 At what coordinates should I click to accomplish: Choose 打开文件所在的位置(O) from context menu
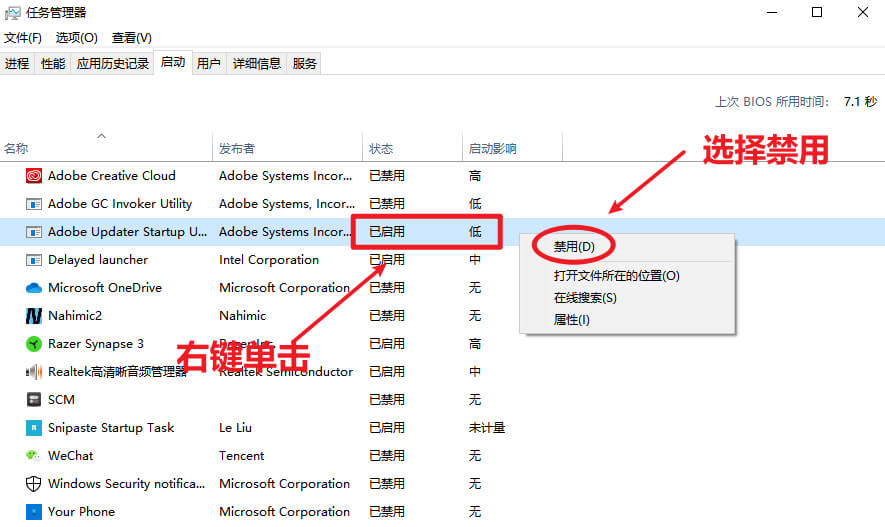(x=616, y=276)
